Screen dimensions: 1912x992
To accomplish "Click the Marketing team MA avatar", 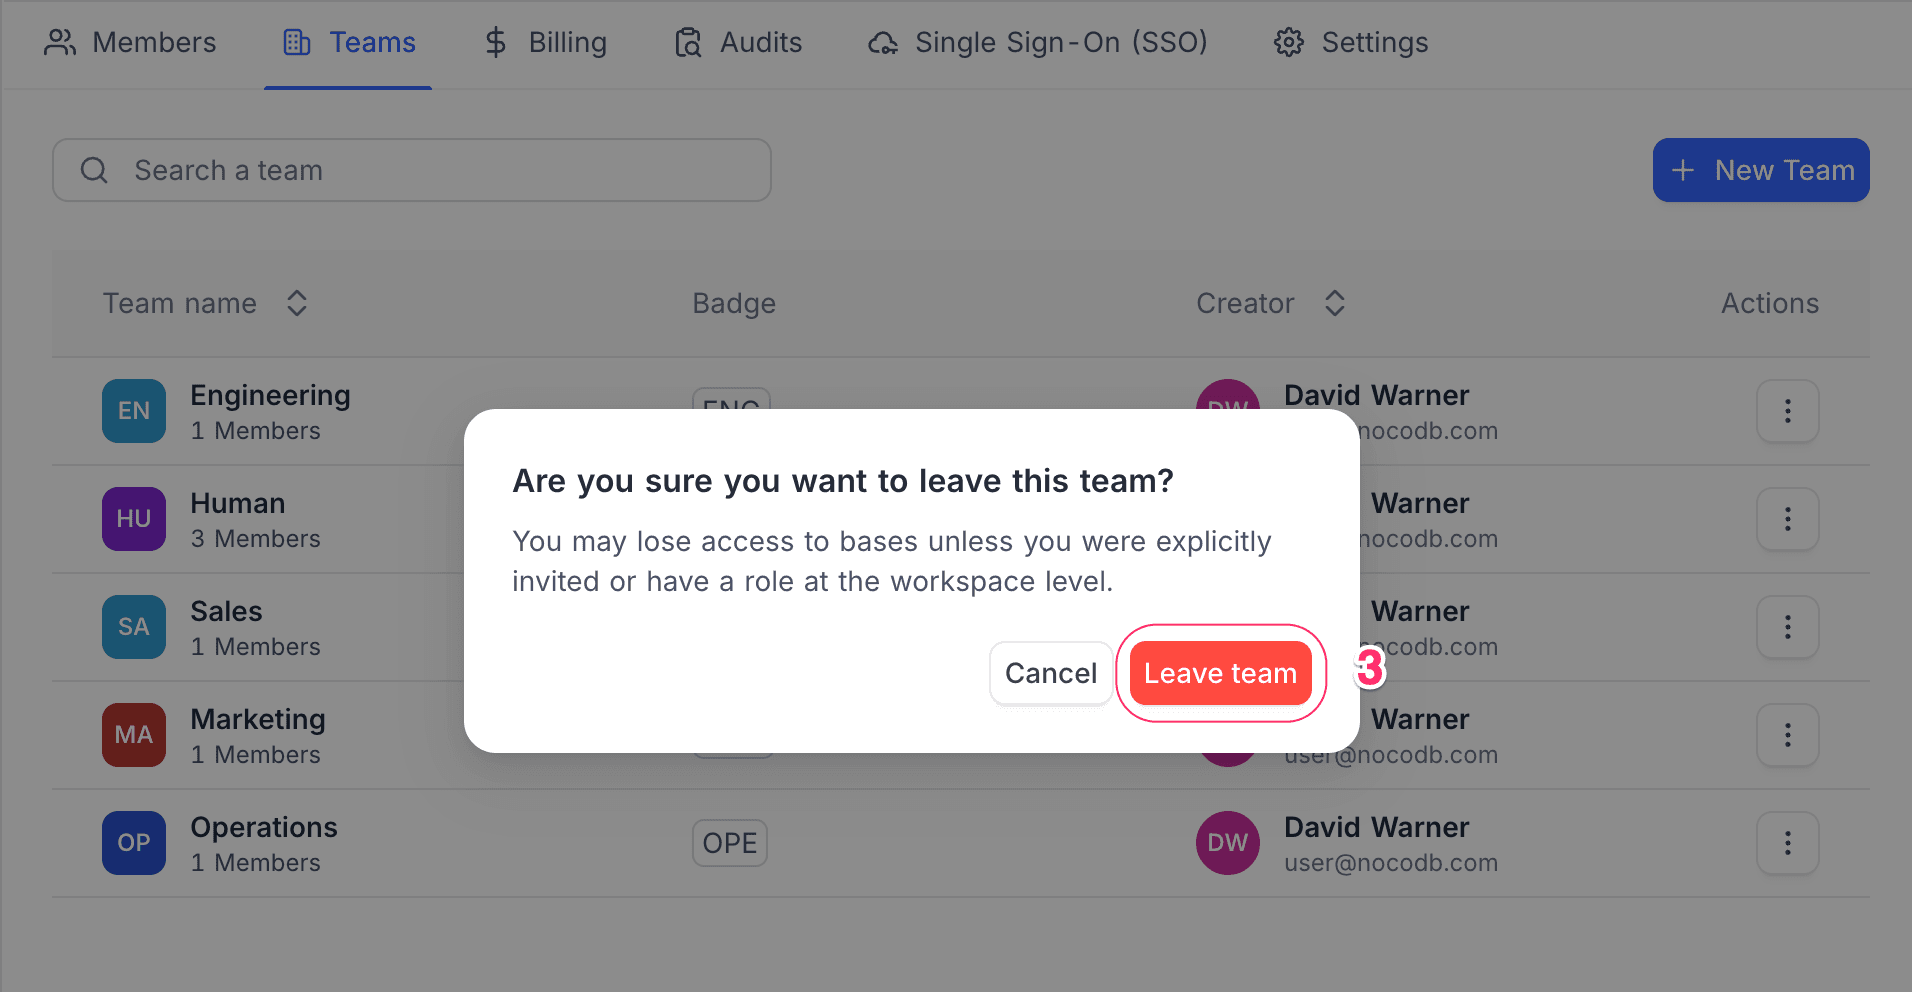I will point(134,735).
